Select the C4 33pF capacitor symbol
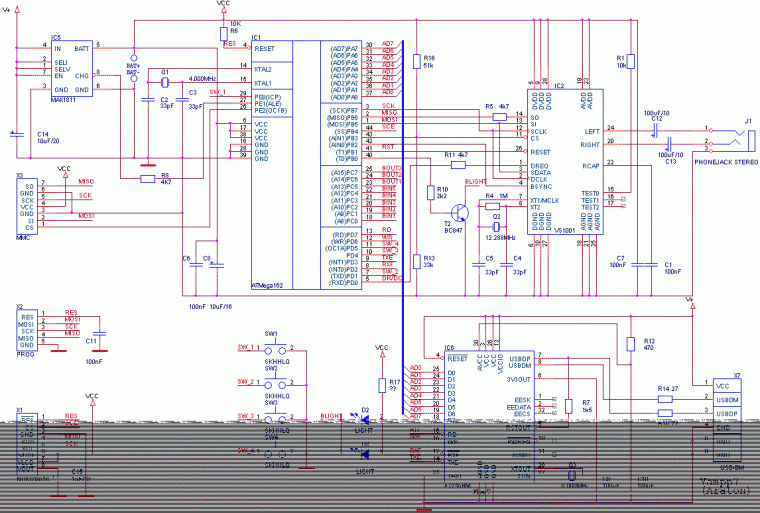 [506, 265]
